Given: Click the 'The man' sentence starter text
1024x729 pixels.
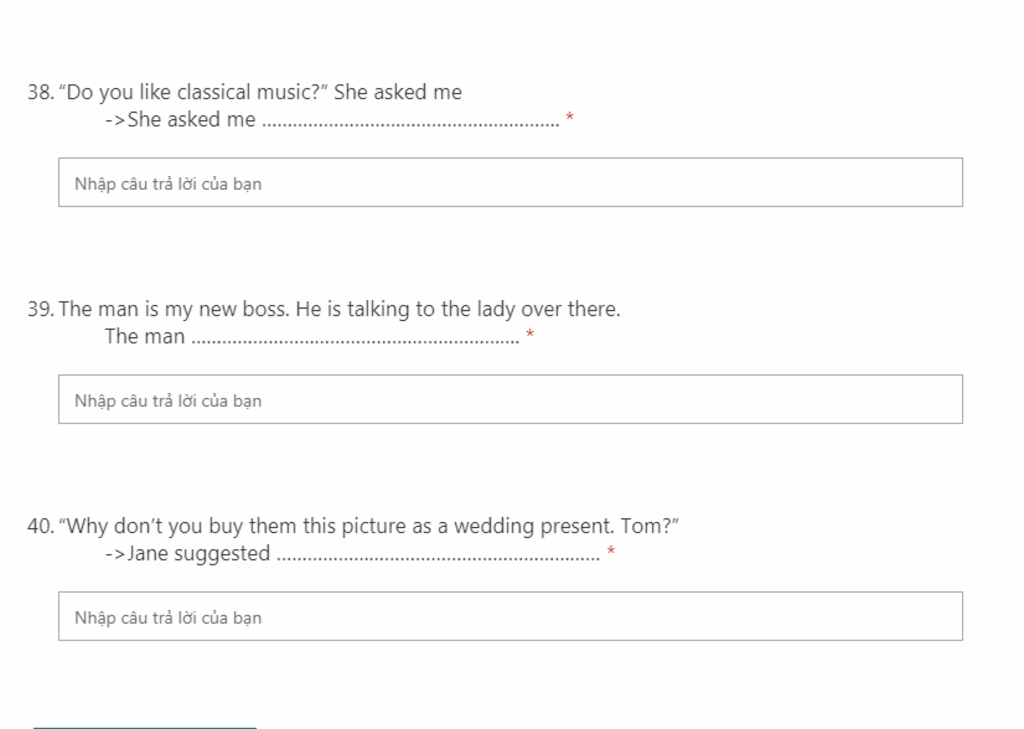Looking at the screenshot, I should [145, 336].
